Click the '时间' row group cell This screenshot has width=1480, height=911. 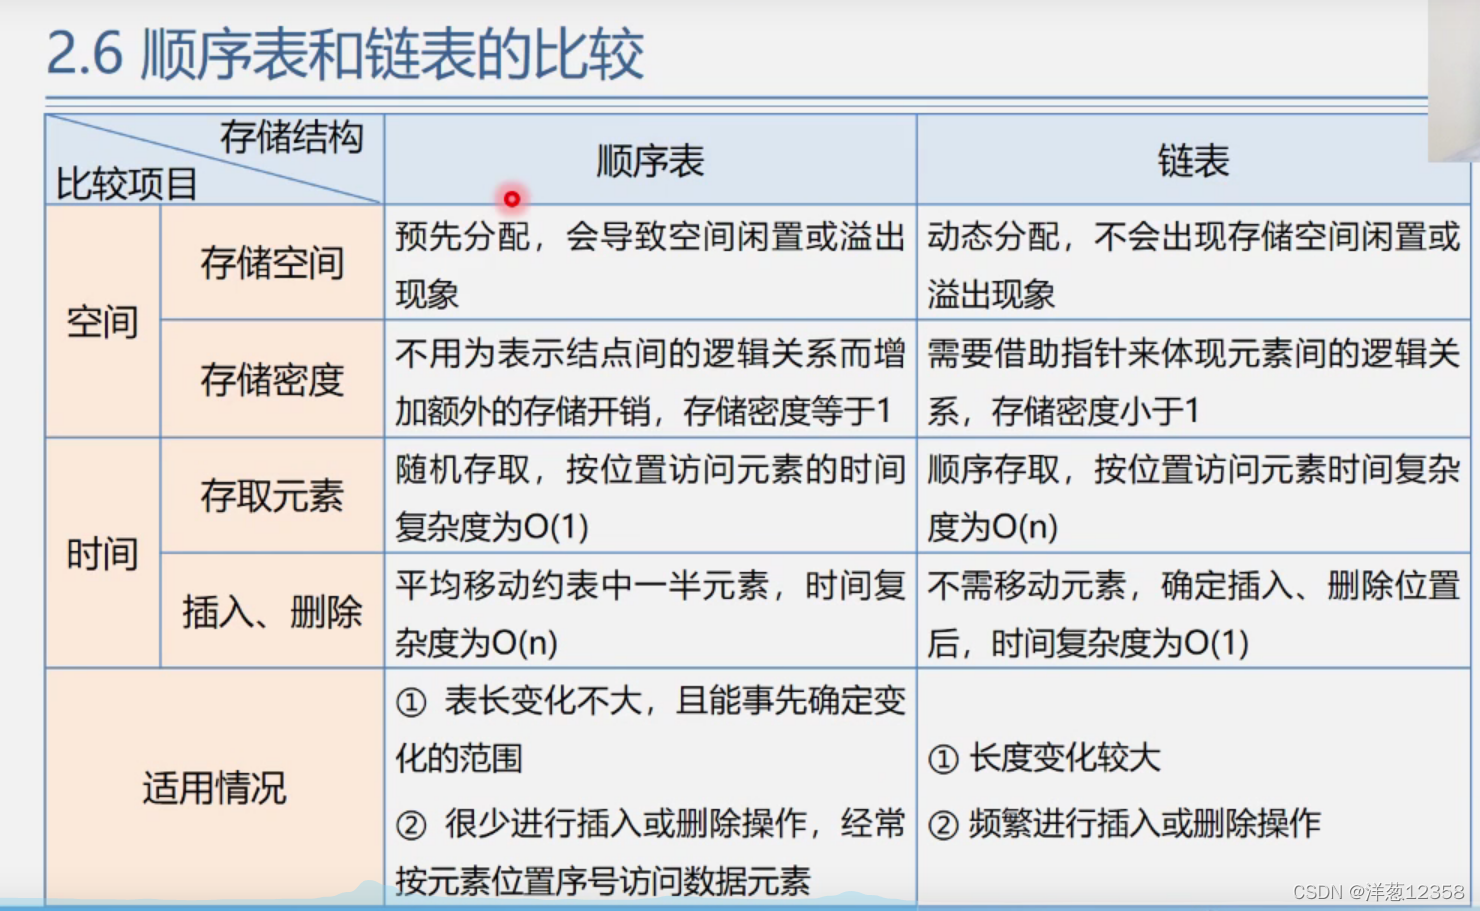pos(103,553)
